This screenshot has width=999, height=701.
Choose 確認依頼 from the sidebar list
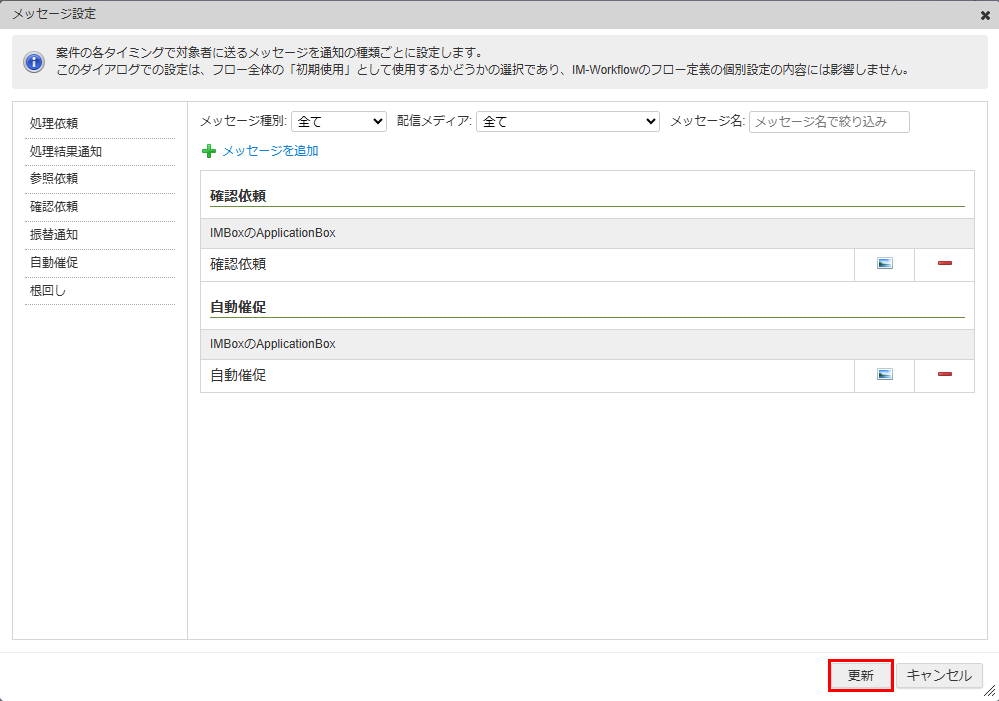(x=54, y=207)
